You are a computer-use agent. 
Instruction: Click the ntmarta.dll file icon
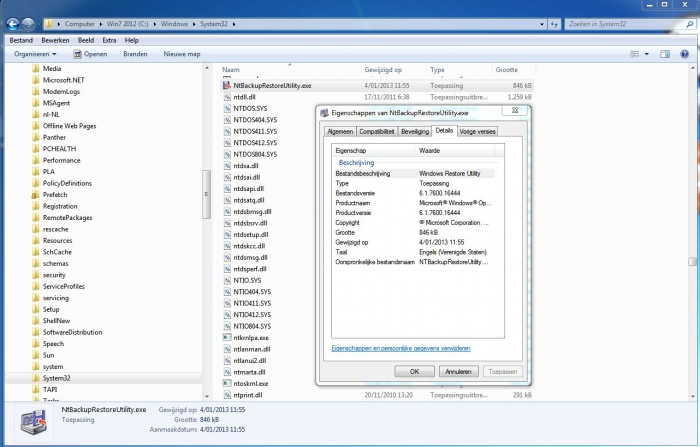(x=227, y=372)
